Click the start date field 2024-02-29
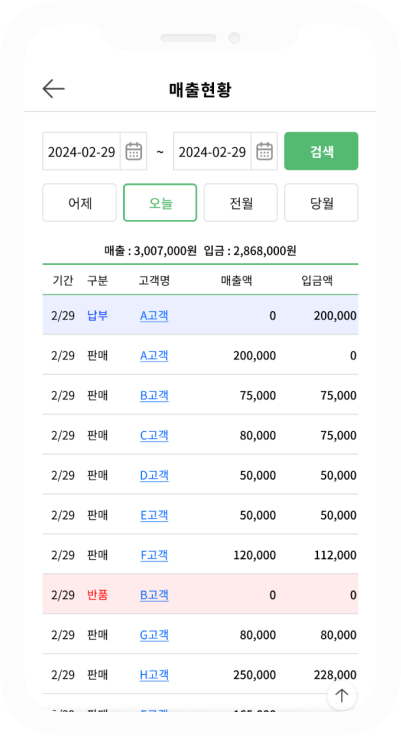 82,151
